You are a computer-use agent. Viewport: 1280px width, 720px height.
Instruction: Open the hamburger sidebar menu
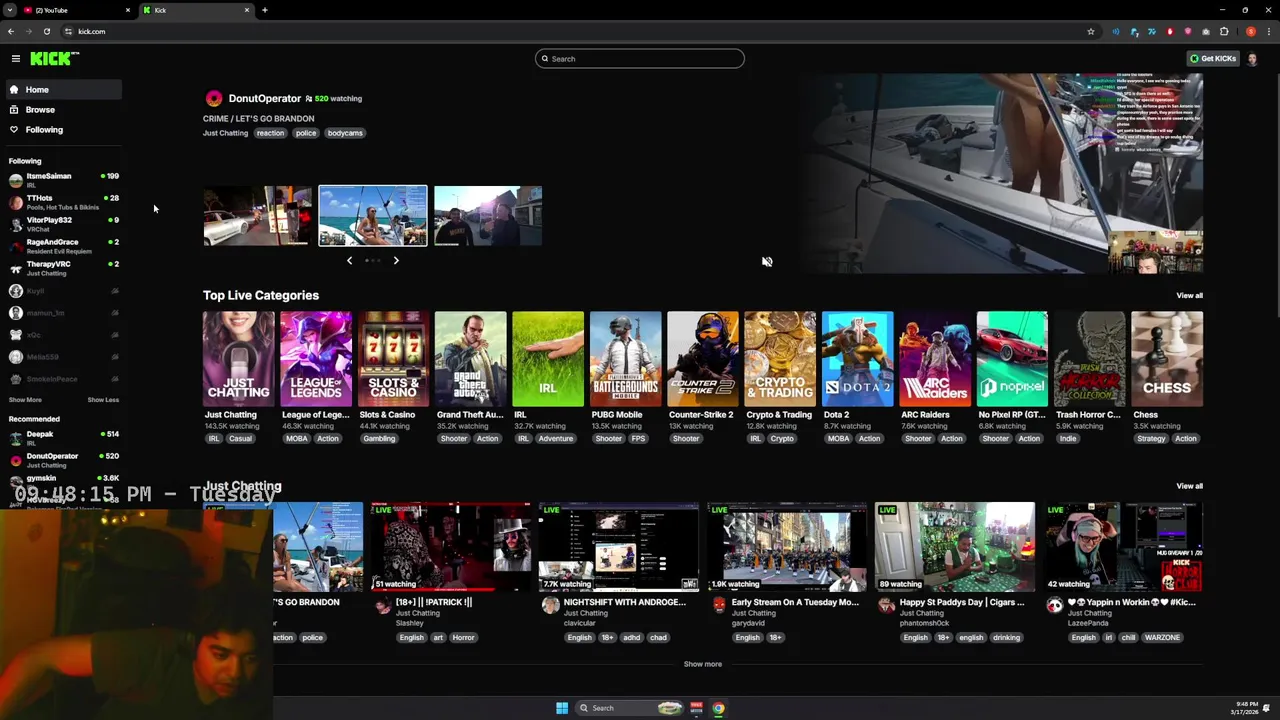pyautogui.click(x=15, y=59)
